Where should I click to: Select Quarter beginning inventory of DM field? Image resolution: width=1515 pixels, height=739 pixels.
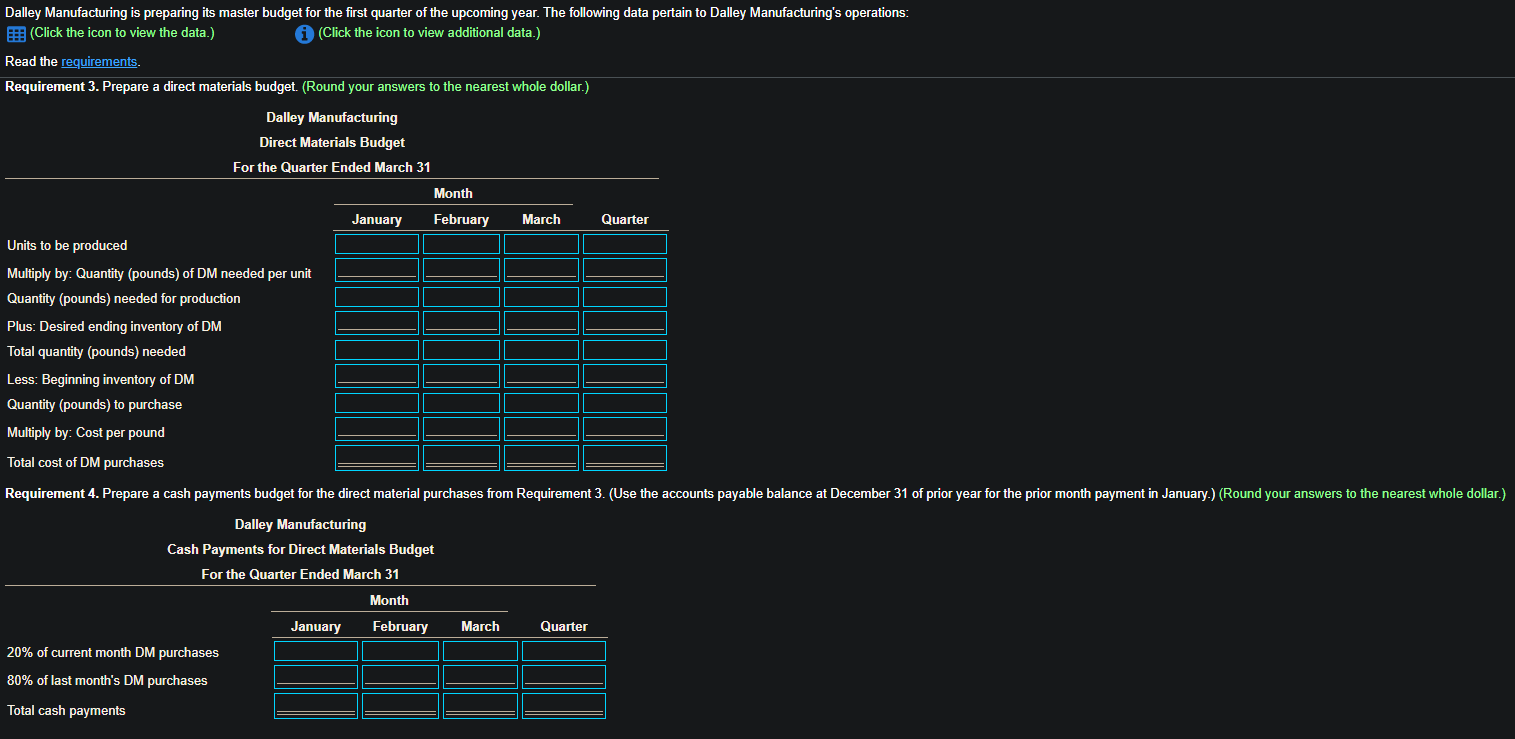[625, 376]
